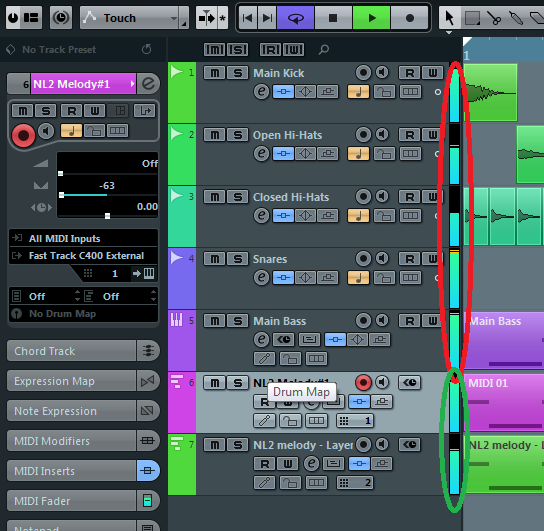
Task: Select the Glue tool
Action: coord(516,18)
